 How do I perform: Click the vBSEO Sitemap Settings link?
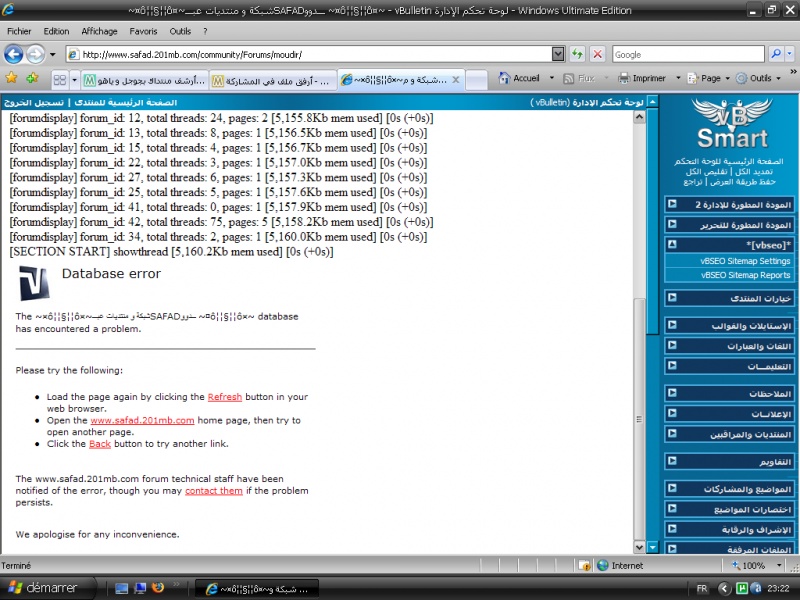pos(745,261)
